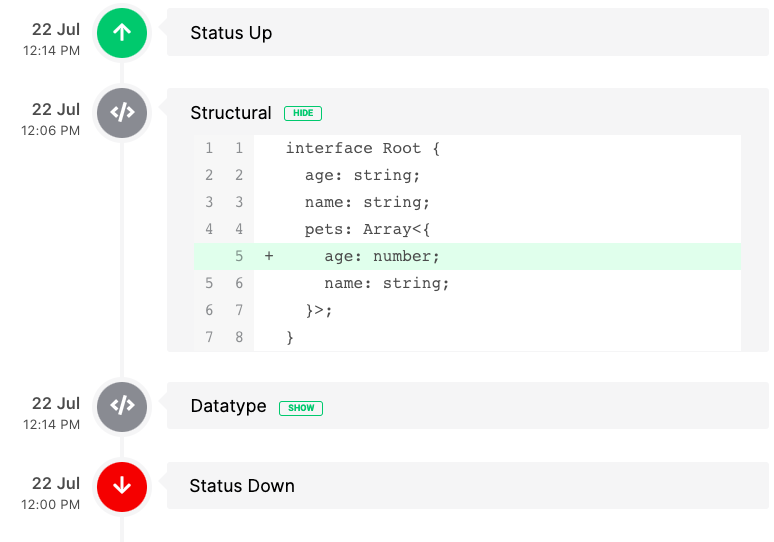Click the 22 Jul 12:14 PM Status Up timestamp

pyautogui.click(x=54, y=38)
